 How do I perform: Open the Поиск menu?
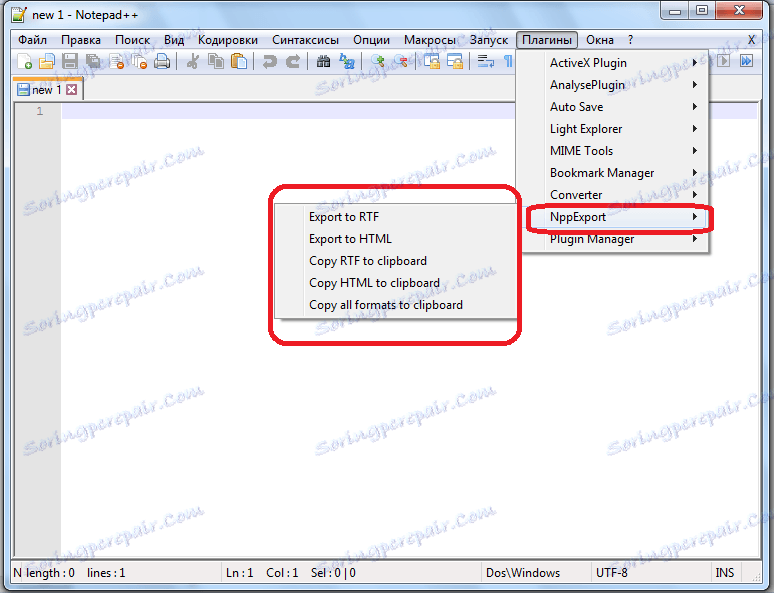point(132,40)
